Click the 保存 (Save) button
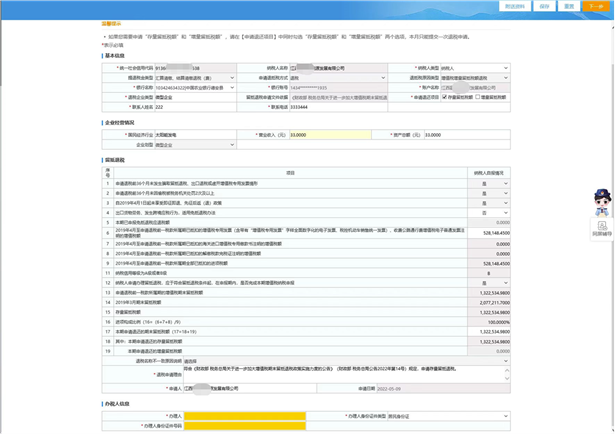This screenshot has height=434, width=615. coord(544,6)
